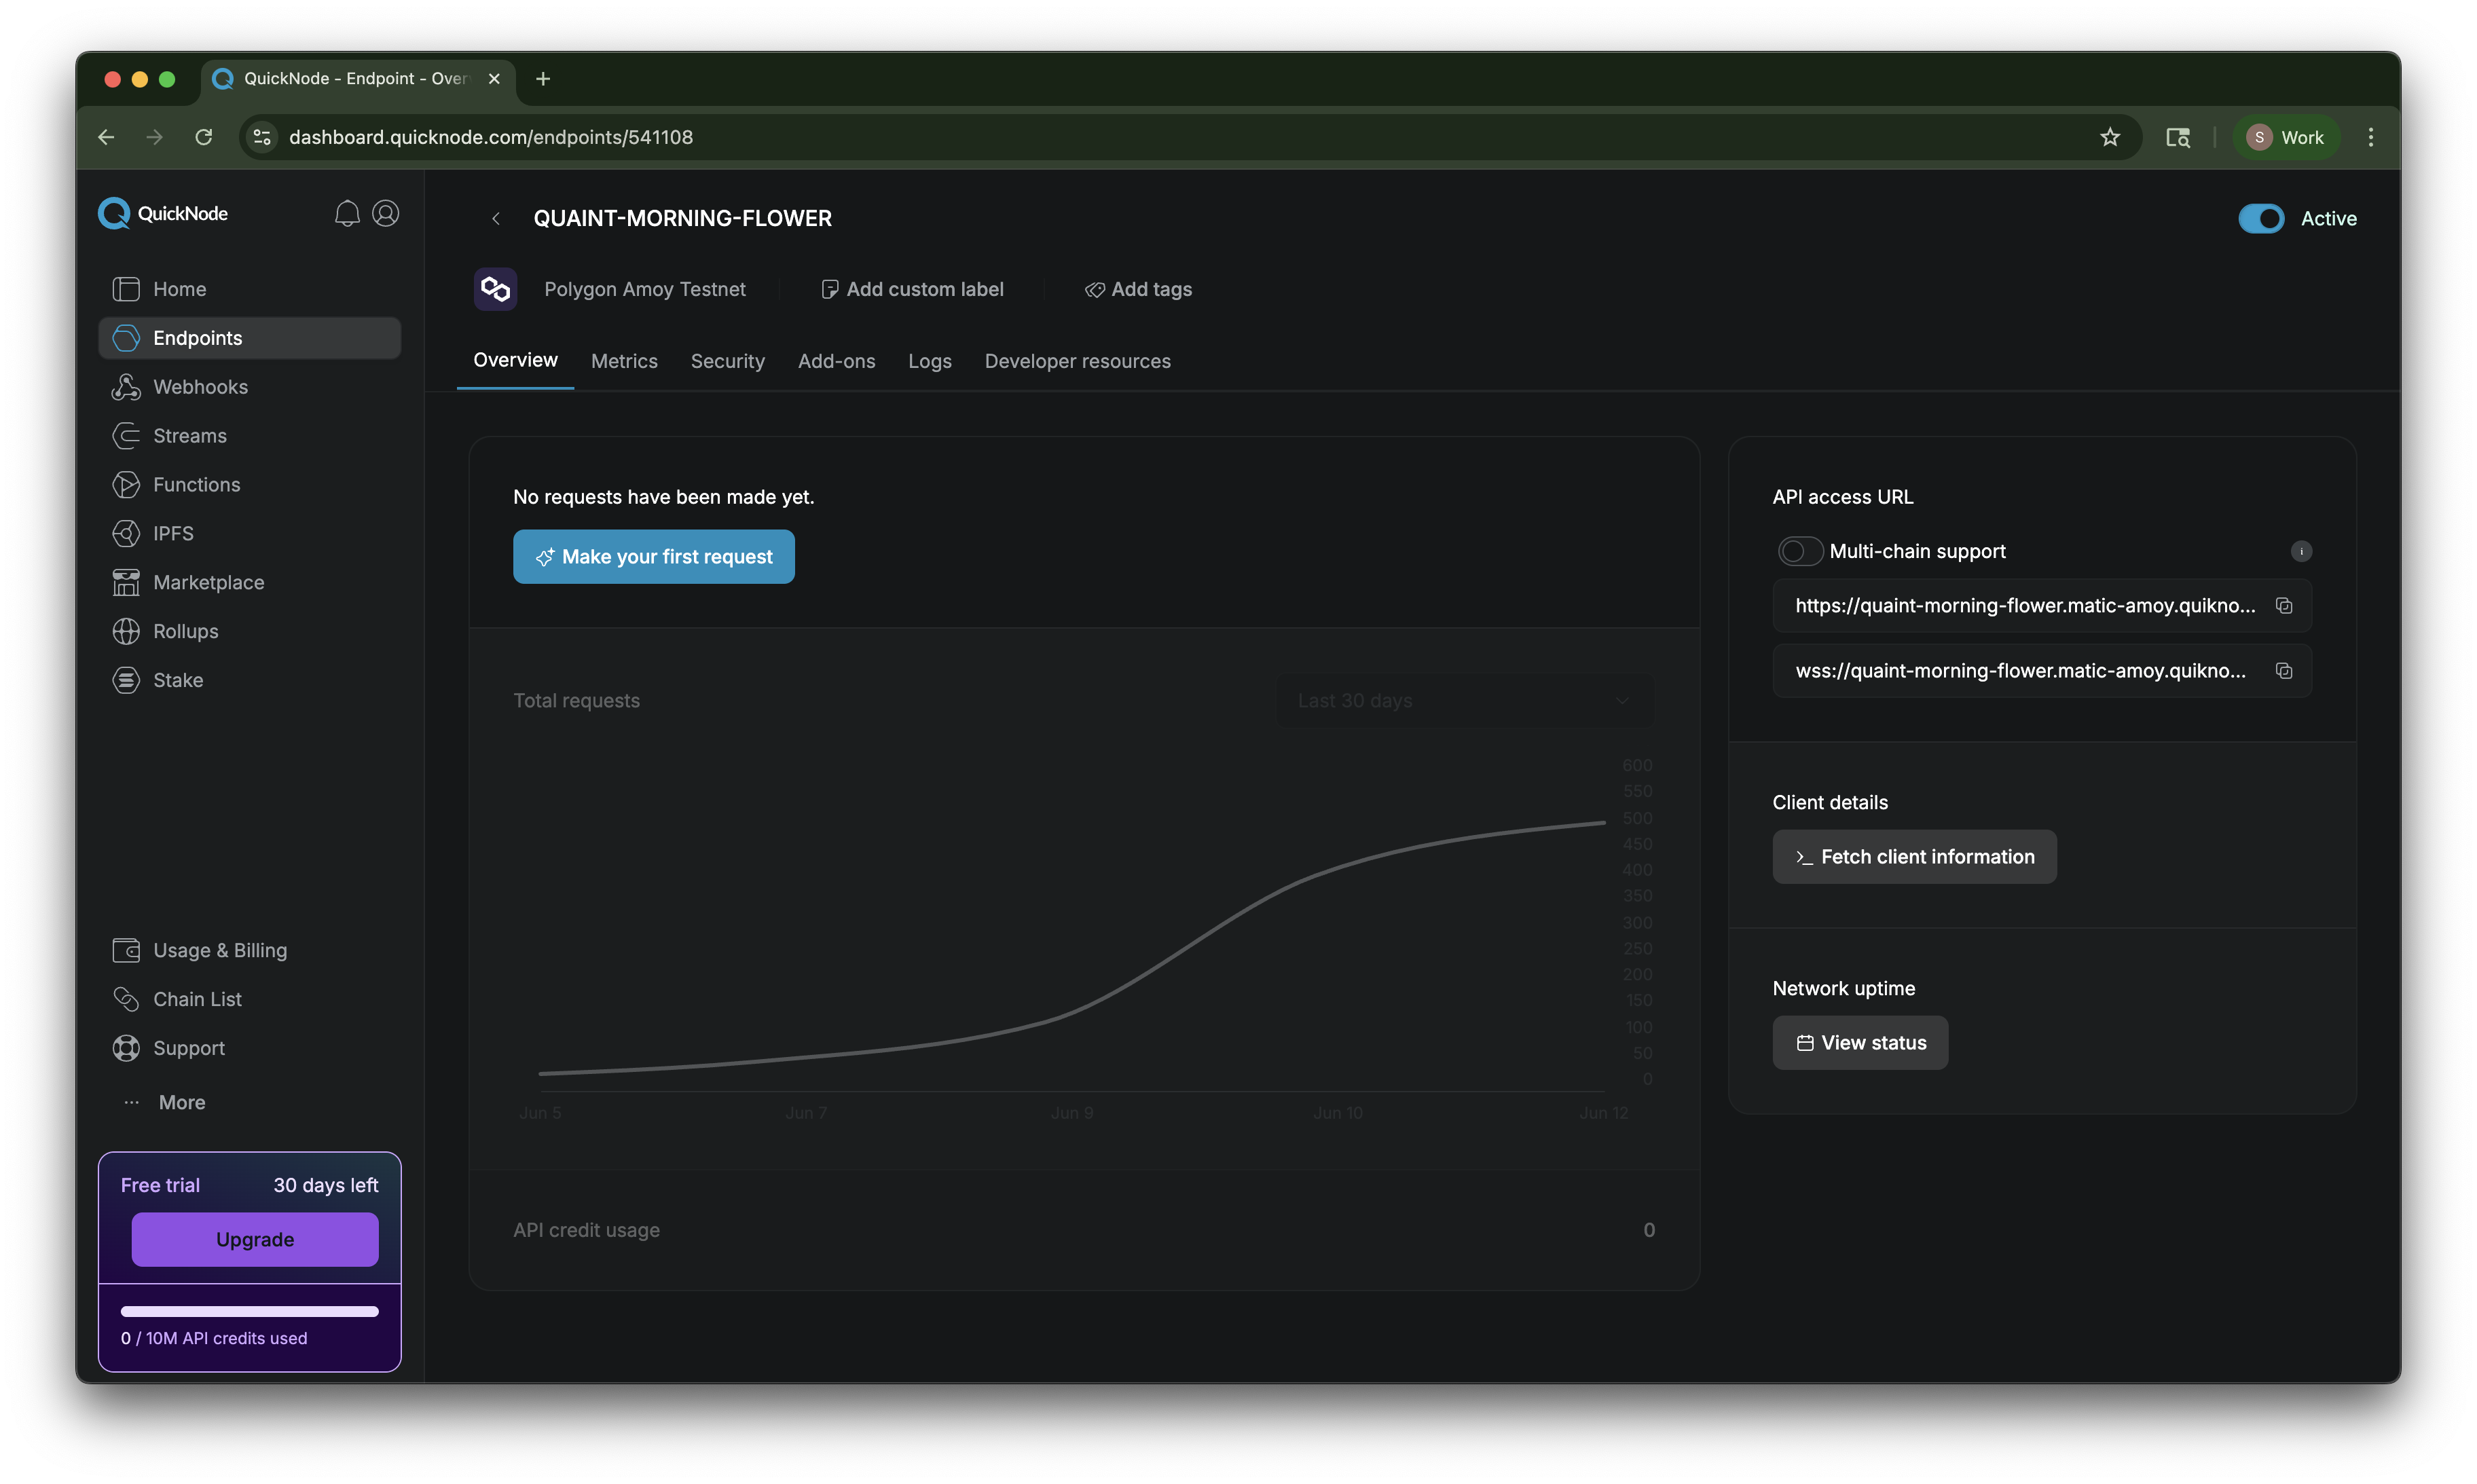Collapse back with the endpoint back arrow
Screen dimensions: 2477x1484
(x=495, y=218)
